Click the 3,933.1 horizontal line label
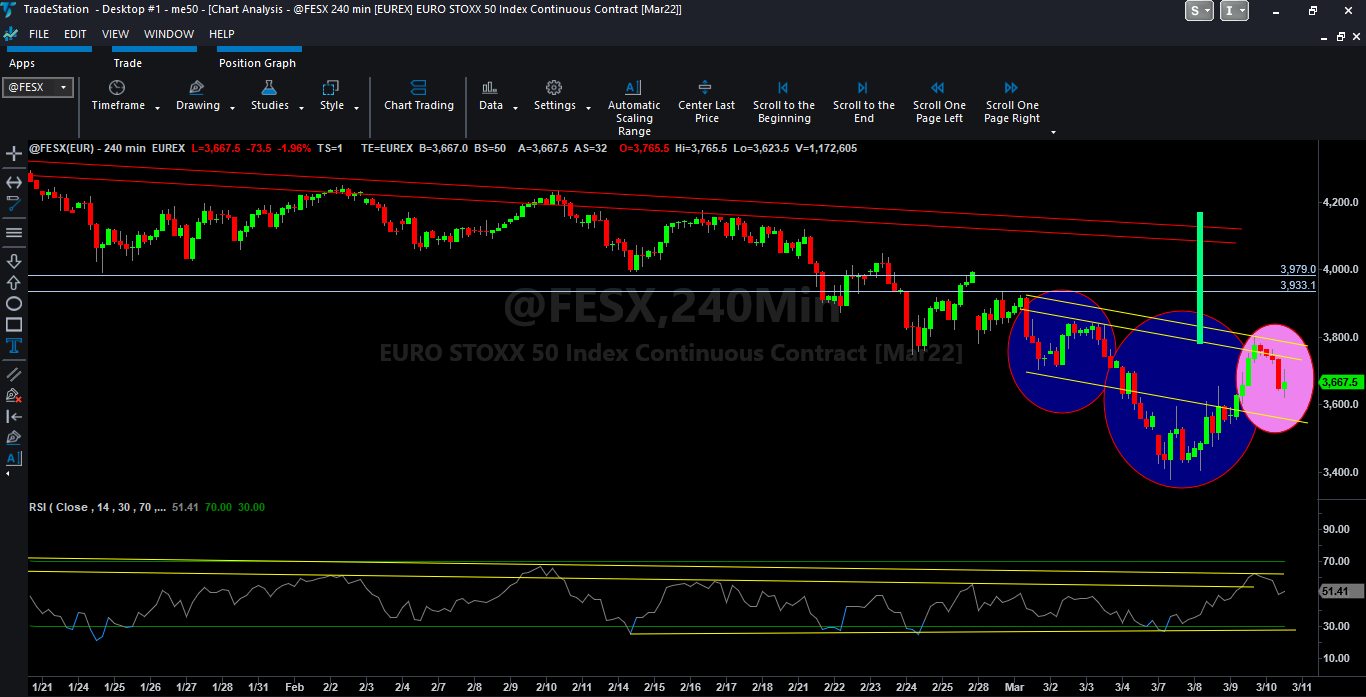The image size is (1366, 697). (1297, 285)
